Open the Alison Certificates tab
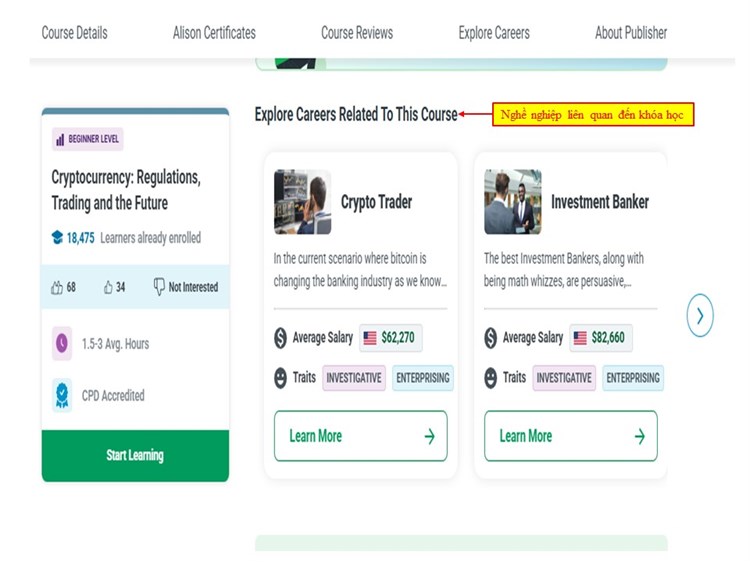750x563 pixels. tap(214, 33)
